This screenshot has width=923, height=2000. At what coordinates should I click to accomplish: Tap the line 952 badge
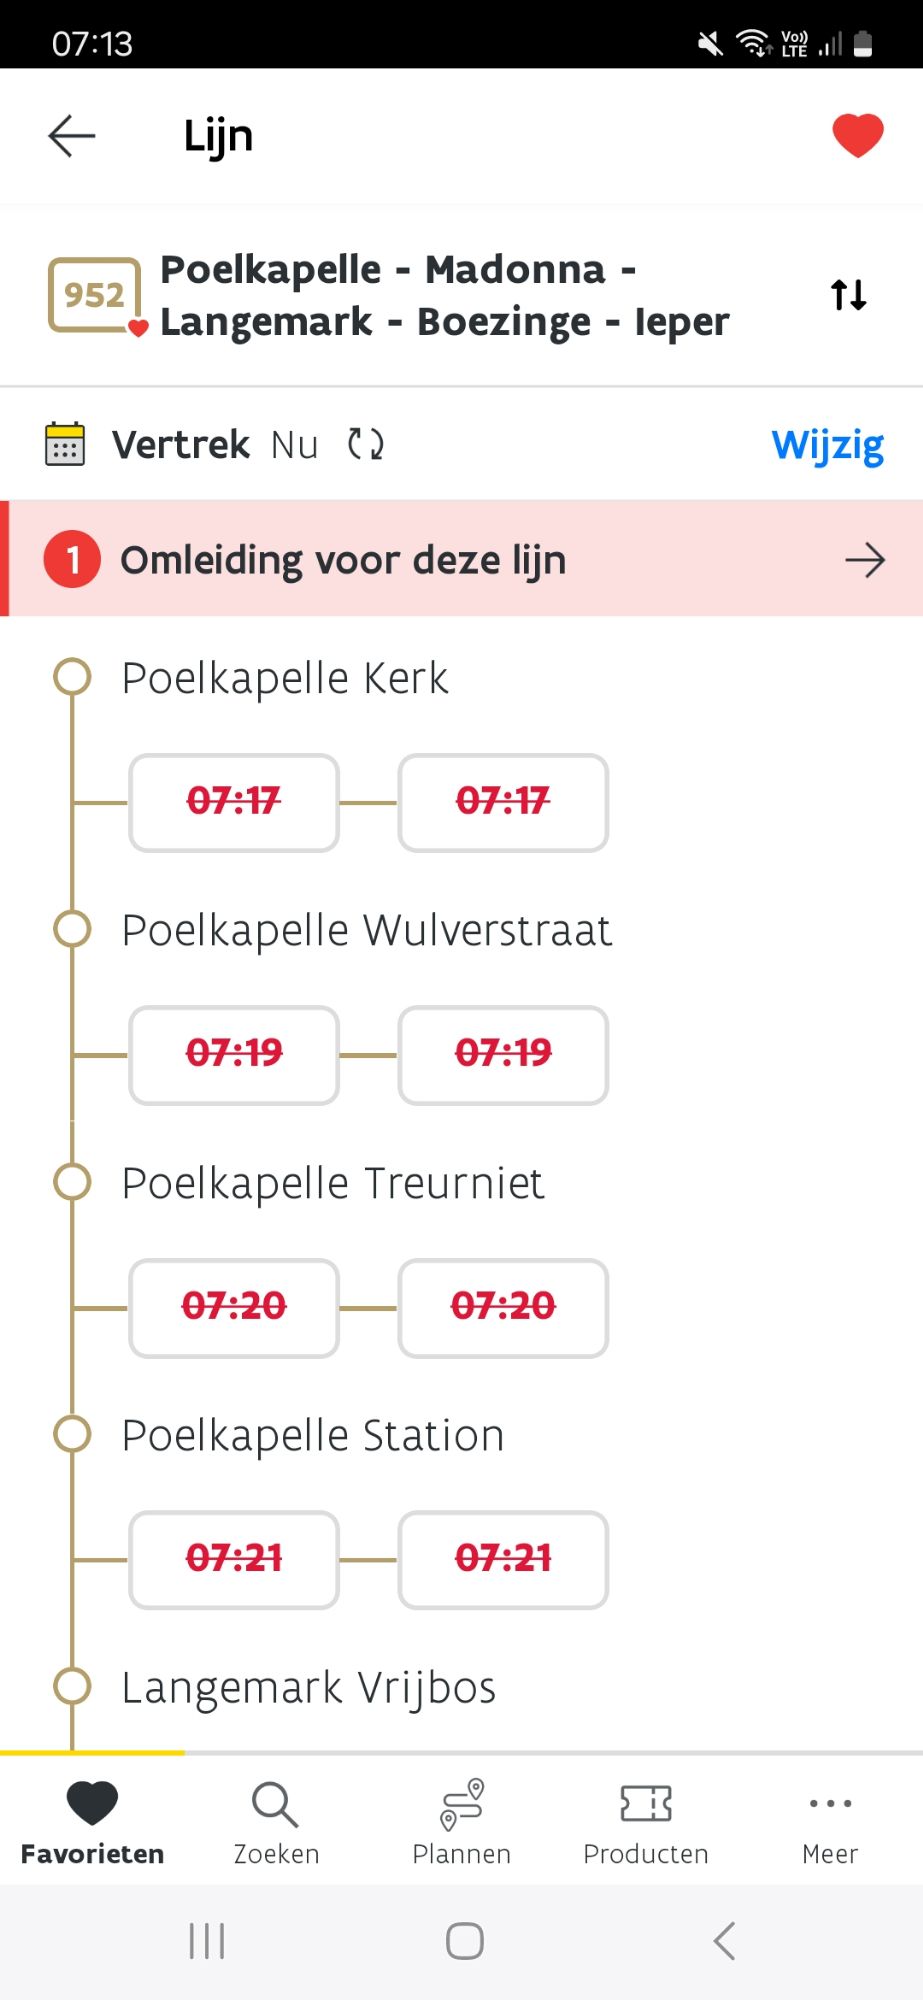click(x=95, y=295)
